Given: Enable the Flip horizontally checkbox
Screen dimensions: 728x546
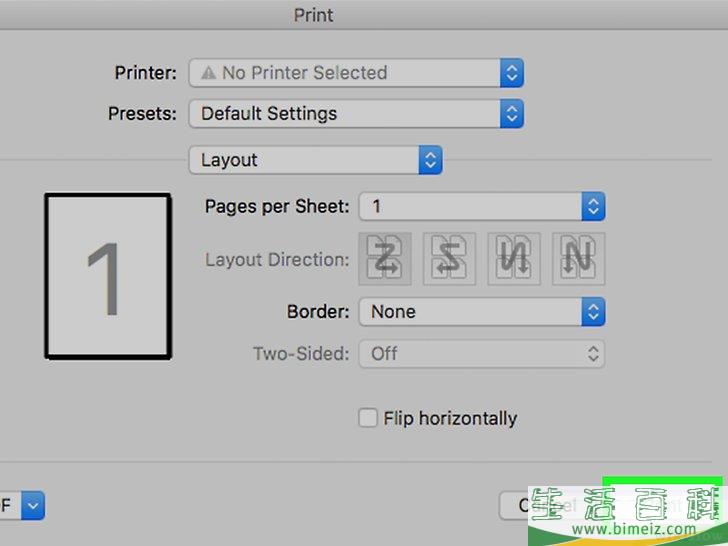Looking at the screenshot, I should (368, 418).
